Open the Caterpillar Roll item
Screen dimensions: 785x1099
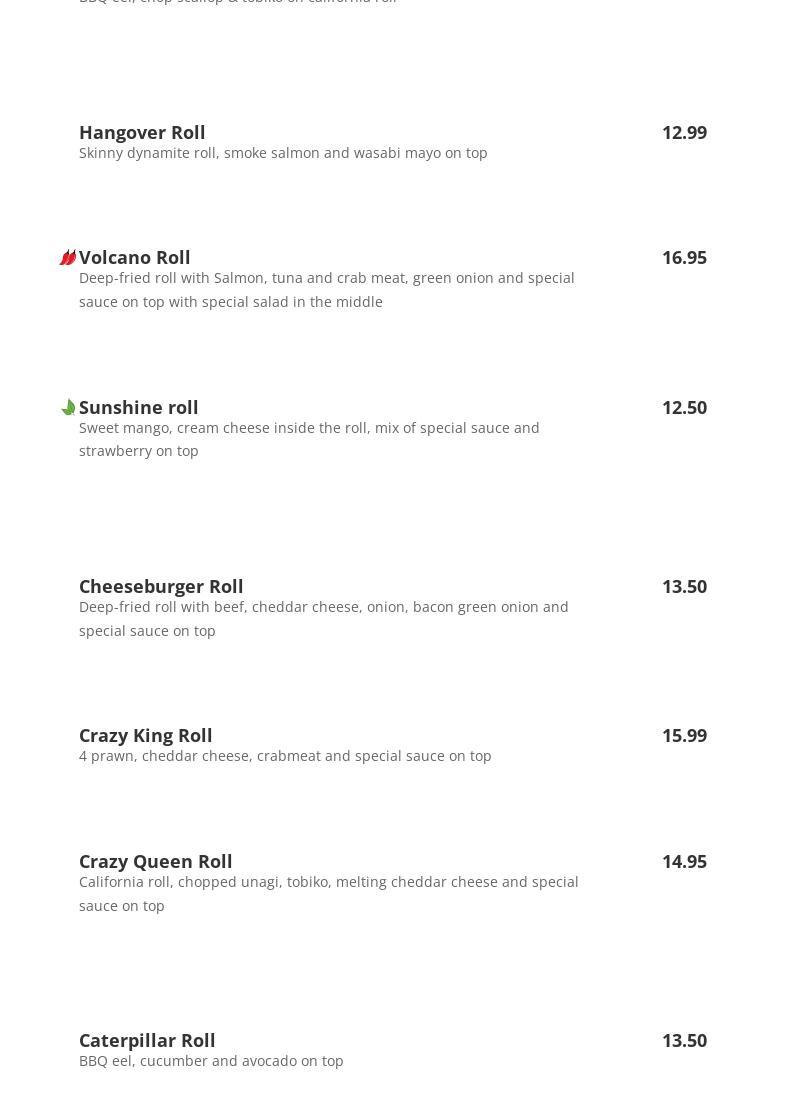(x=147, y=1040)
